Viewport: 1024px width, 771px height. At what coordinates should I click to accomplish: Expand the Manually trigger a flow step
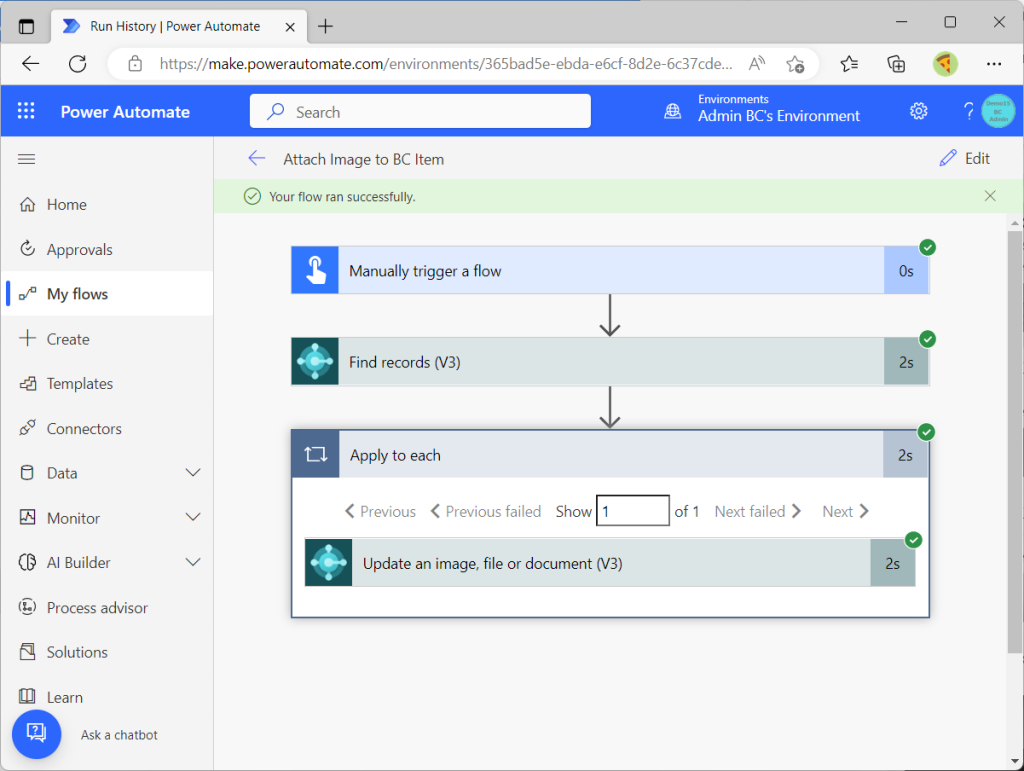[x=610, y=270]
